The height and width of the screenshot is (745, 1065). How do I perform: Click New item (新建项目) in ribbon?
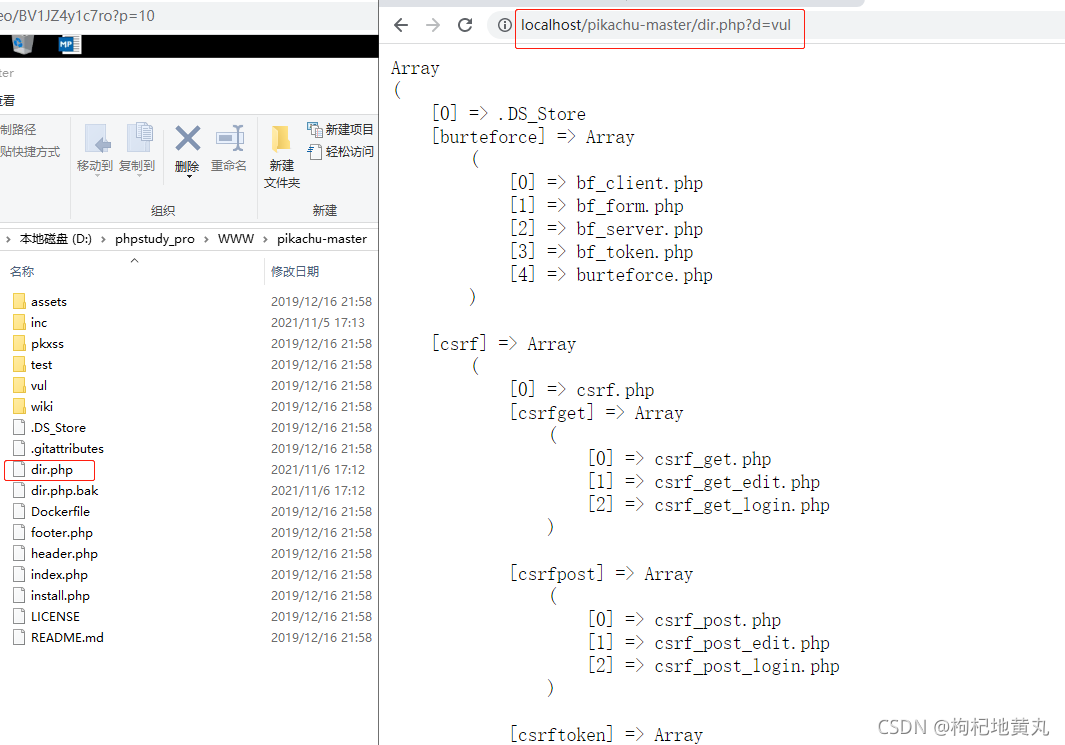[340, 129]
